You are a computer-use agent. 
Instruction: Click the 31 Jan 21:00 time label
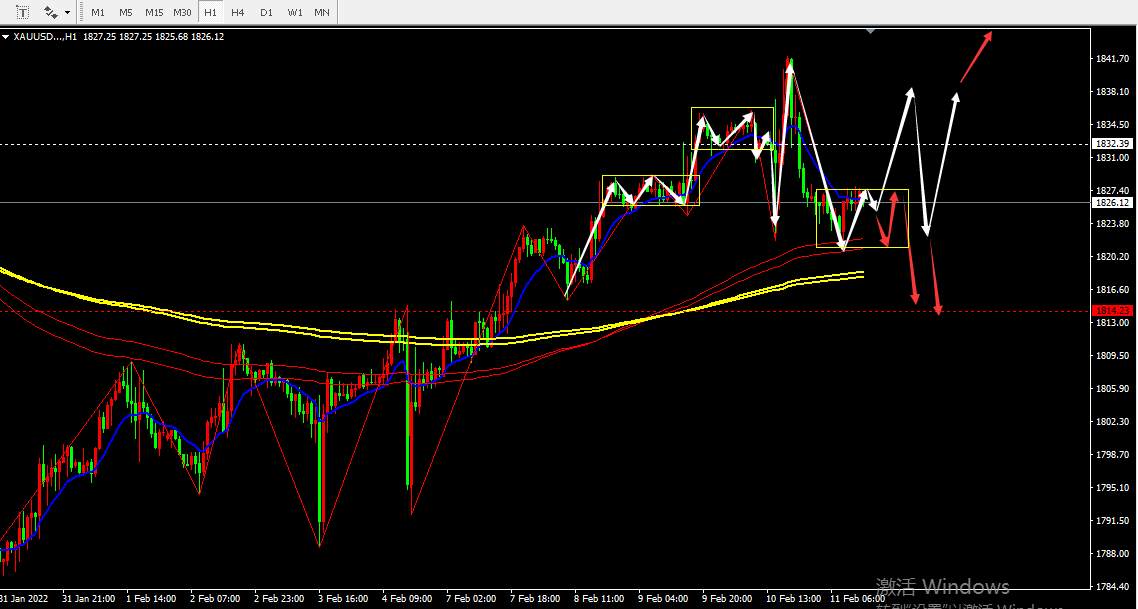click(x=88, y=599)
